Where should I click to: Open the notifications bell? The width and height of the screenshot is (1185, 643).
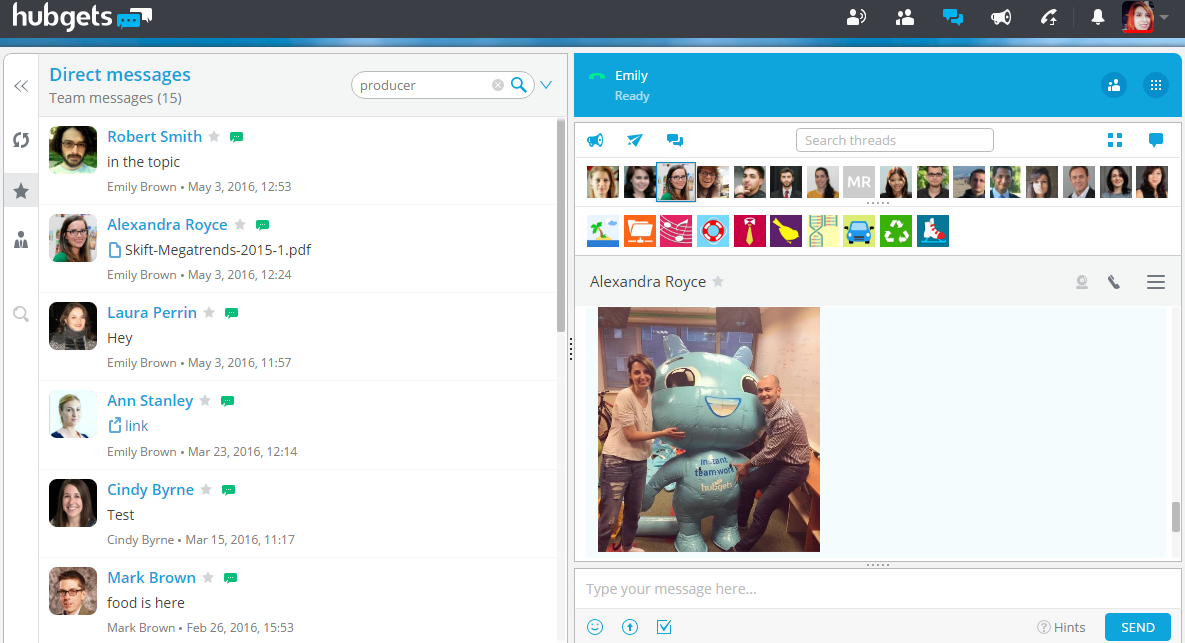tap(1098, 17)
